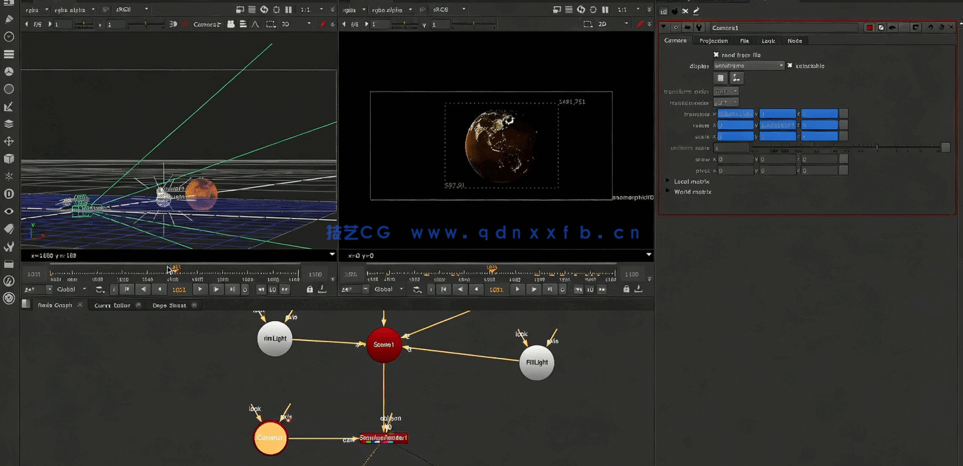Viewport: 963px width, 466px height.
Task: Click the Scene1 node
Action: pyautogui.click(x=383, y=344)
